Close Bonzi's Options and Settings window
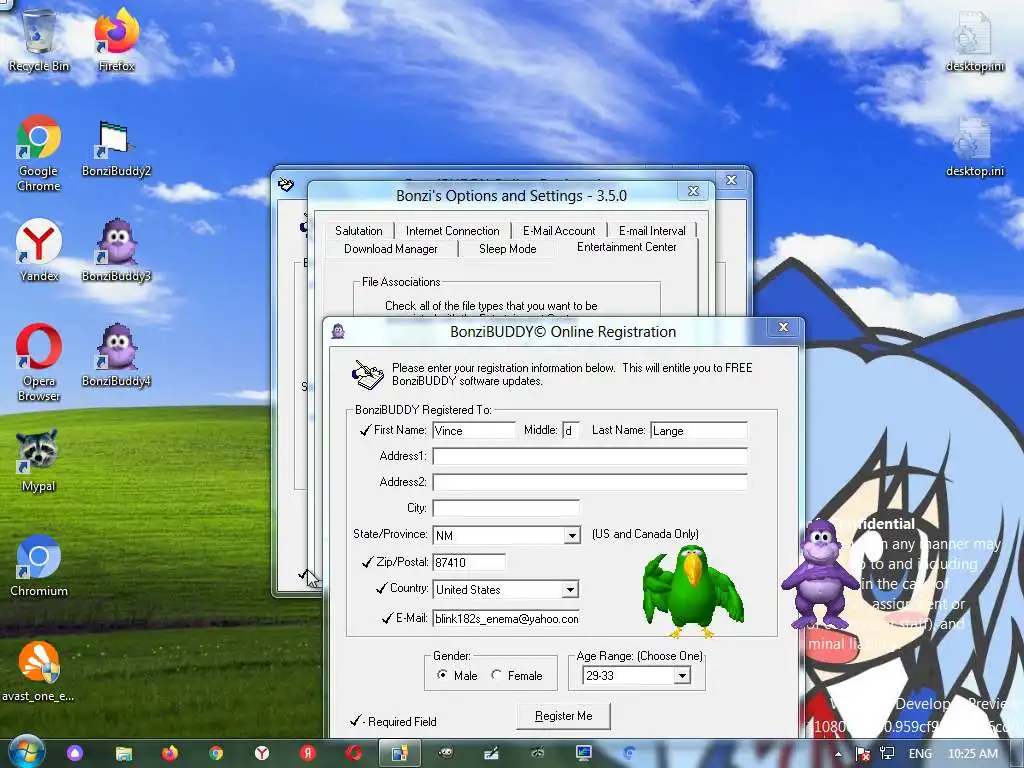Viewport: 1024px width, 768px height. pyautogui.click(x=694, y=191)
